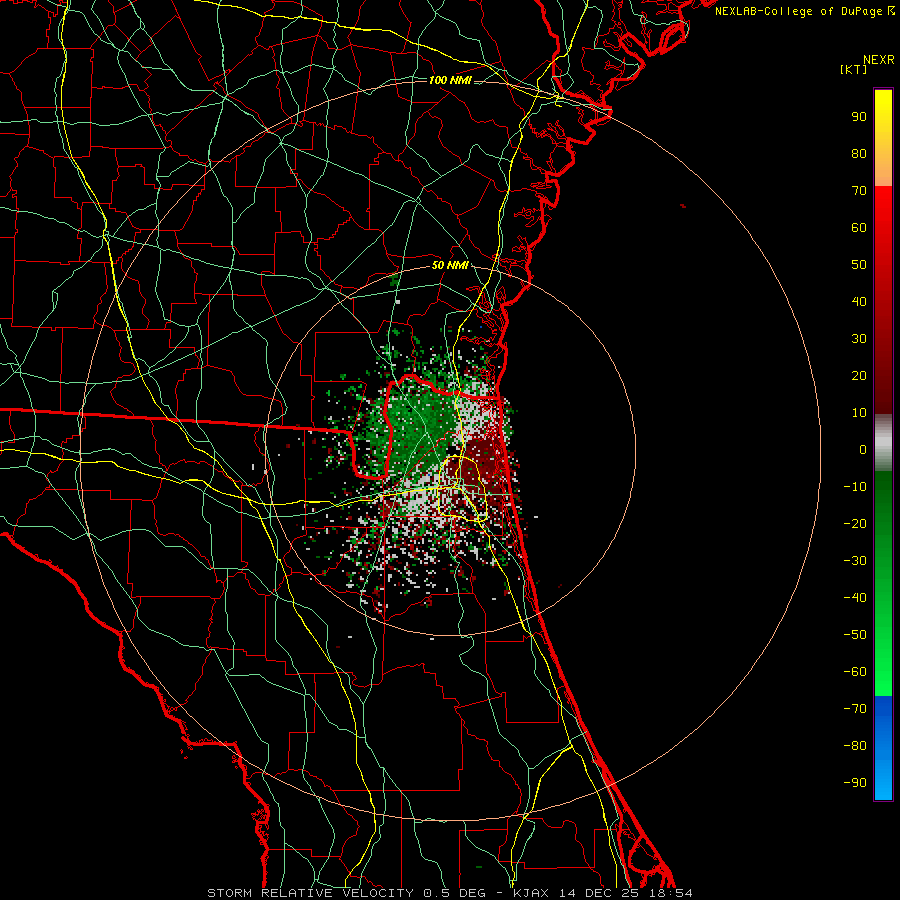This screenshot has height=900, width=900.
Task: Click the "50 NMI" range ring label
Action: pos(450,265)
